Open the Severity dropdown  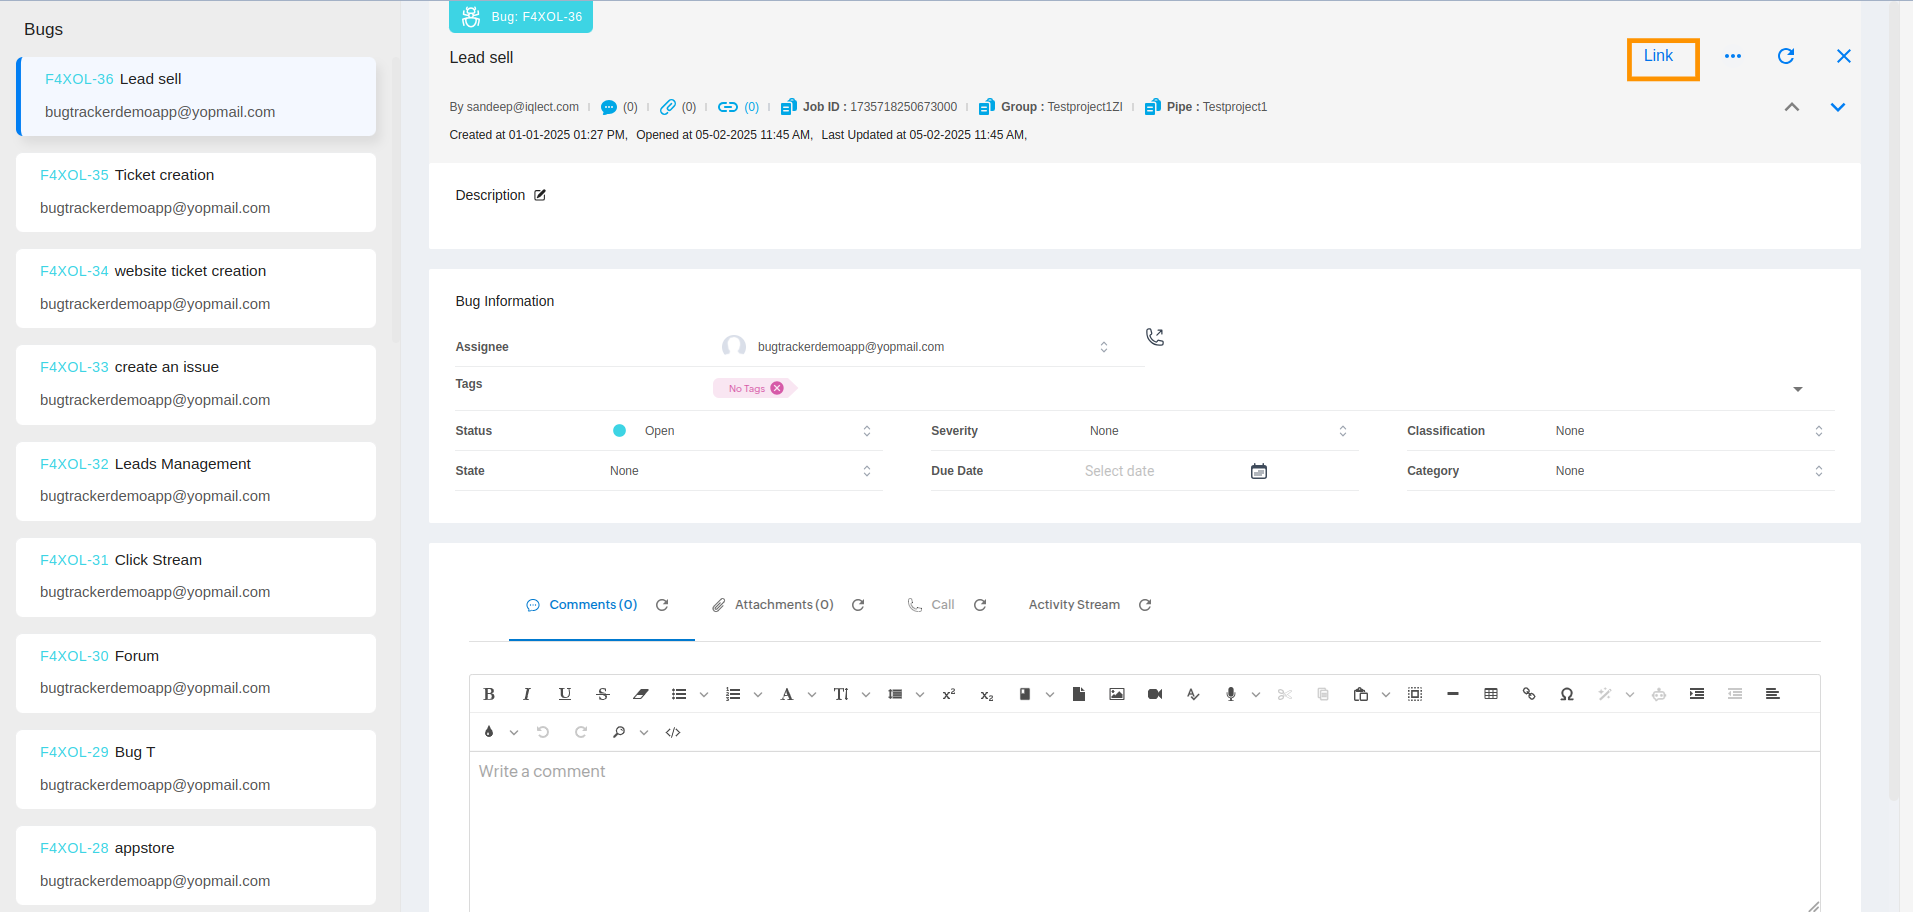tap(1218, 431)
